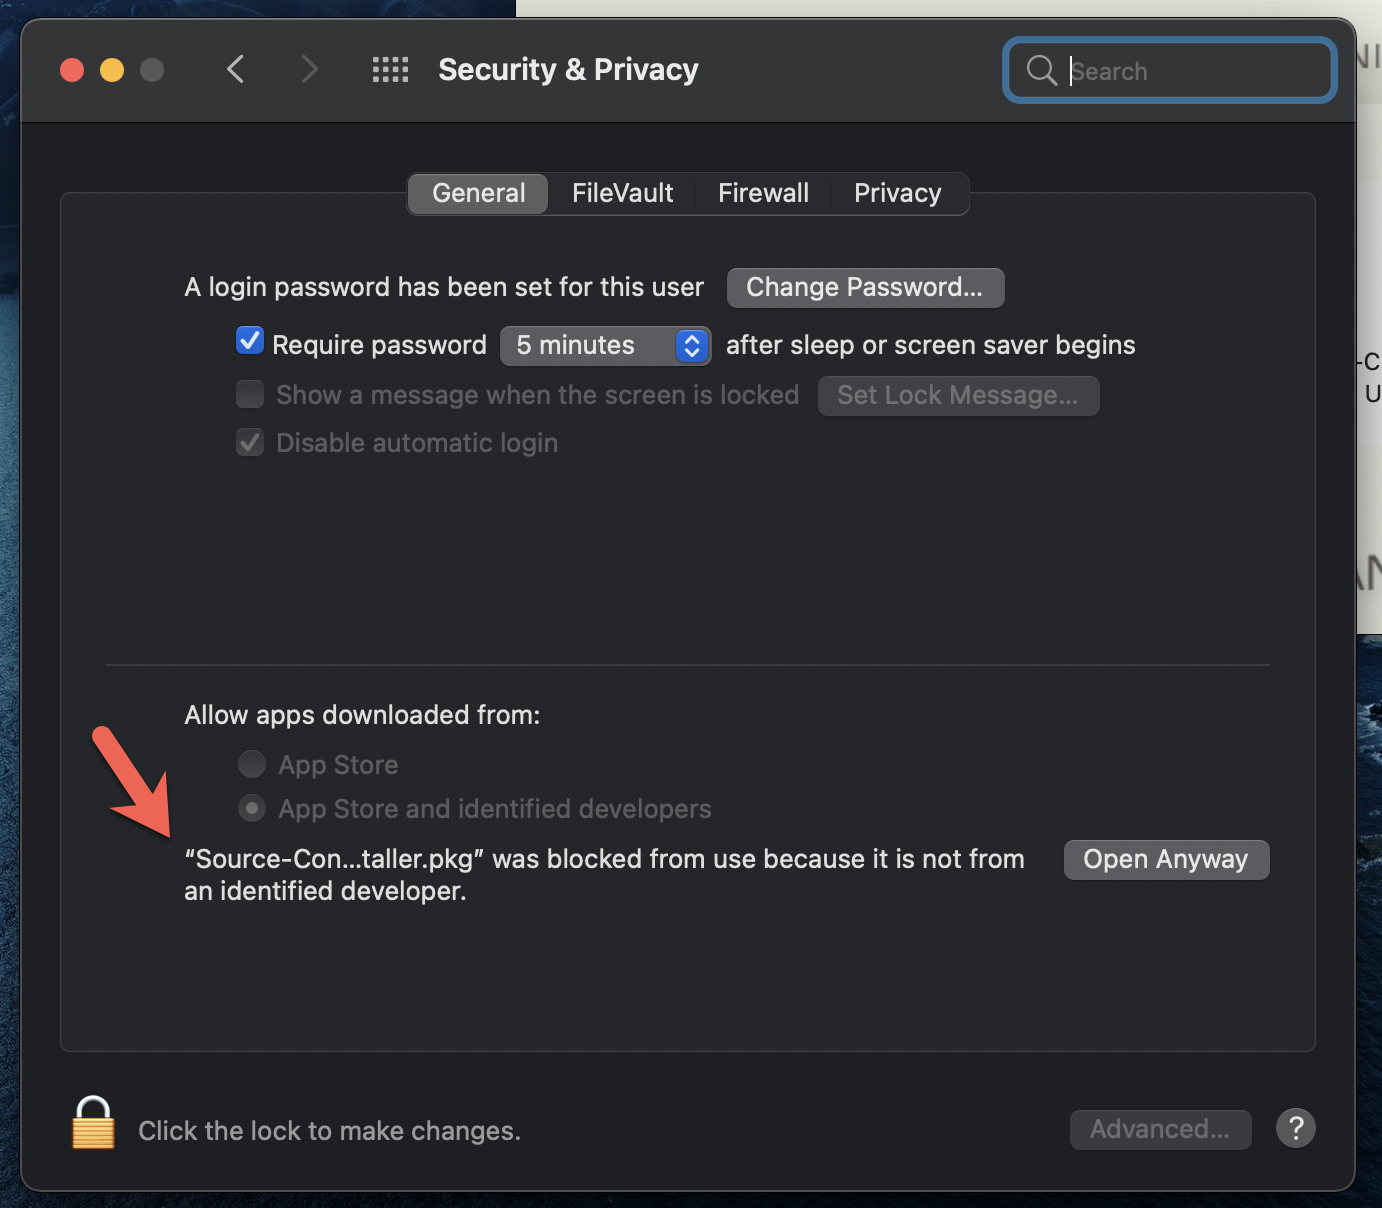Screen dimensions: 1382x1208
Task: Switch to the Firewall tab
Action: [763, 193]
